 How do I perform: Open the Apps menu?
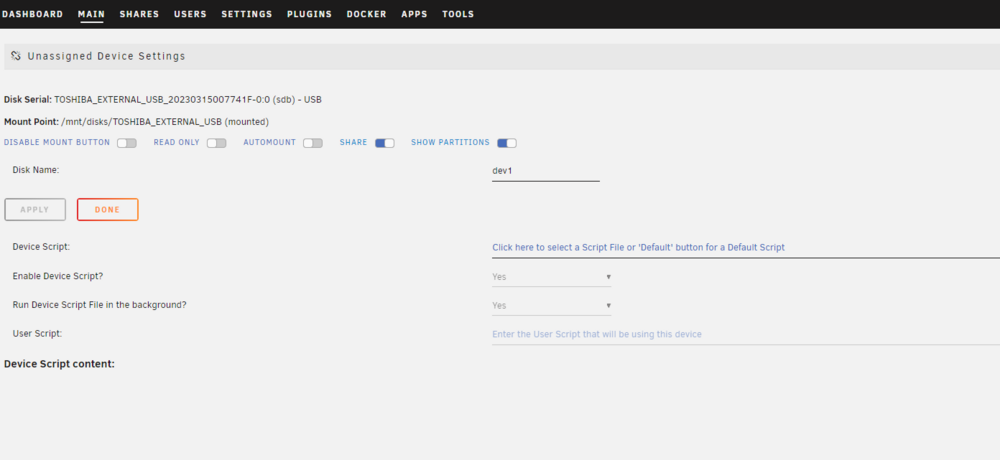415,14
